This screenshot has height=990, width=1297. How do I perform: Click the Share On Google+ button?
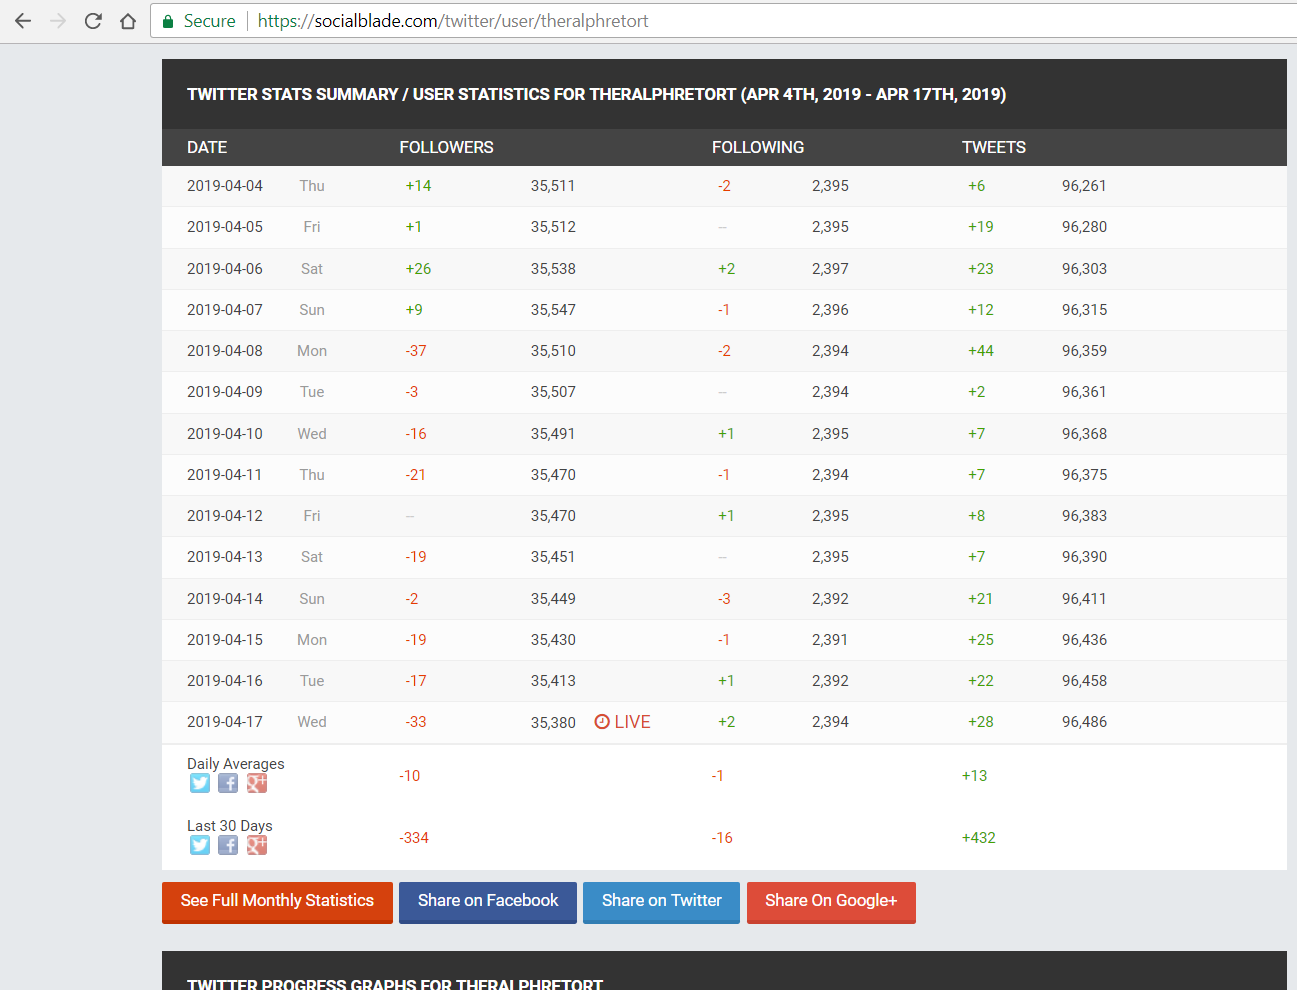tap(831, 902)
